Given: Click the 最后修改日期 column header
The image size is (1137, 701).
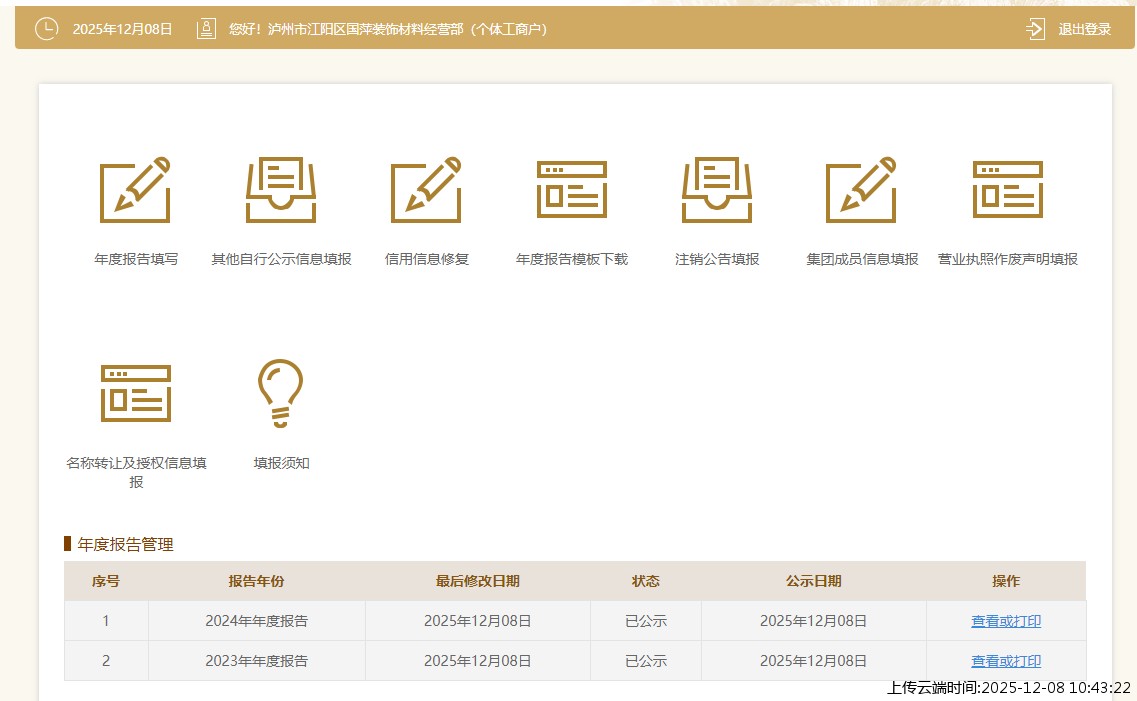Looking at the screenshot, I should [x=477, y=581].
